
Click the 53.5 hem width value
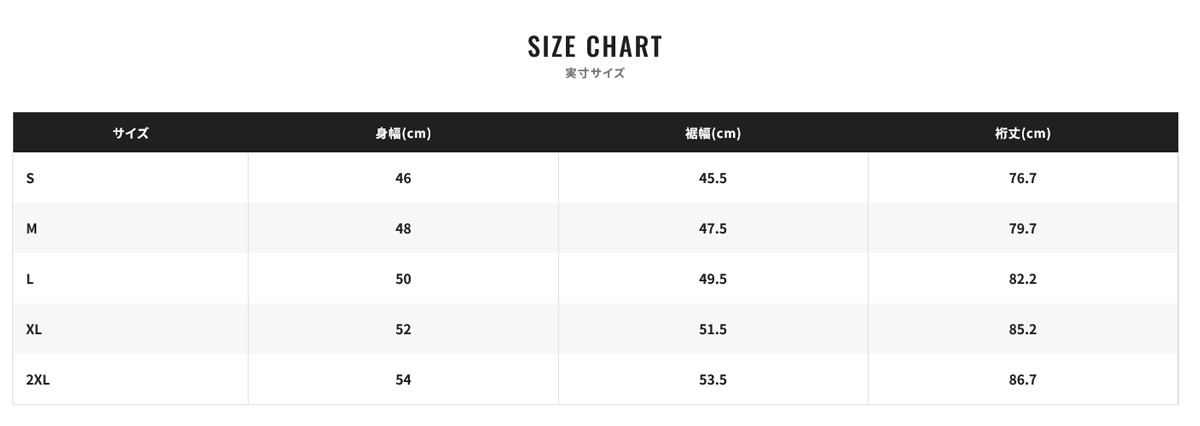[713, 380]
